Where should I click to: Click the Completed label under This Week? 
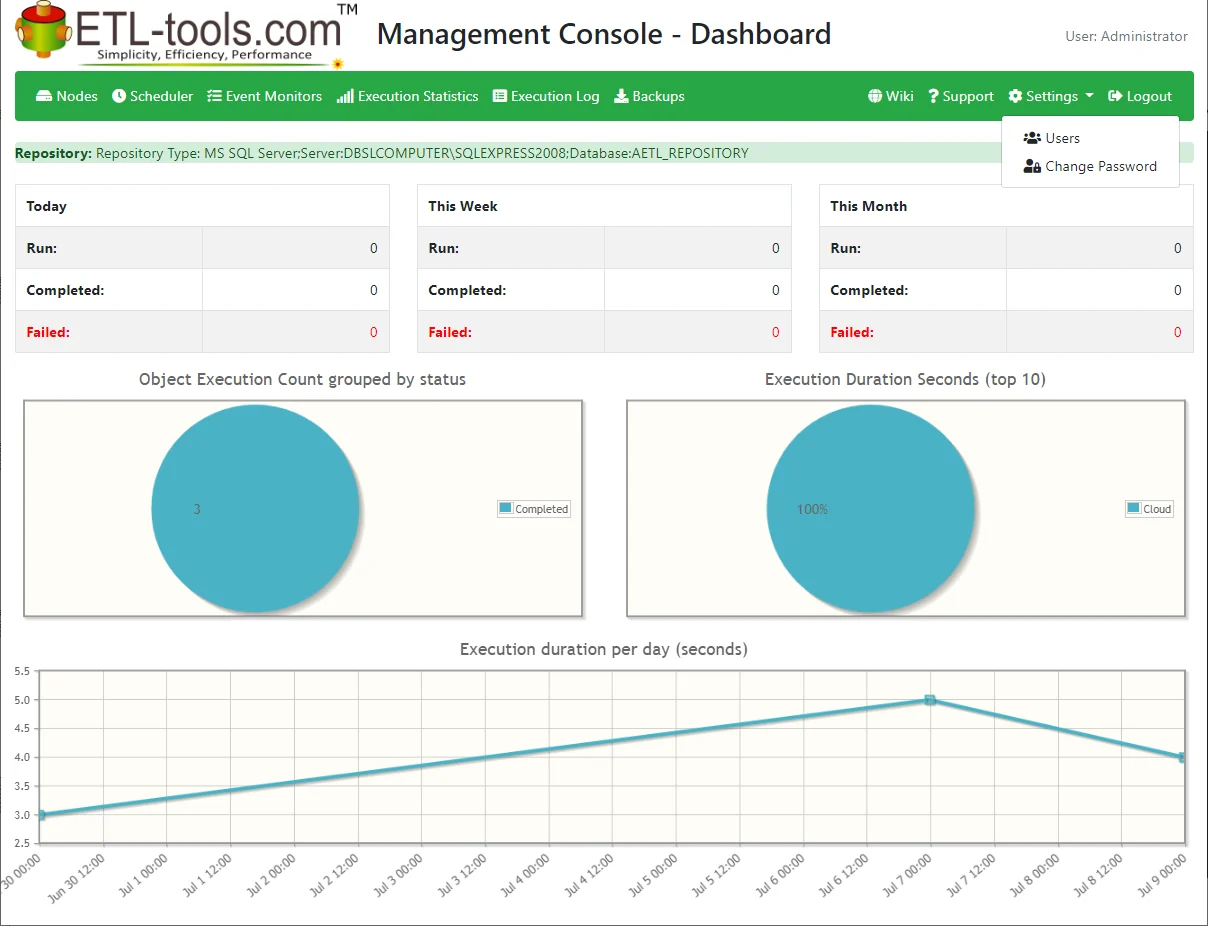click(x=467, y=290)
